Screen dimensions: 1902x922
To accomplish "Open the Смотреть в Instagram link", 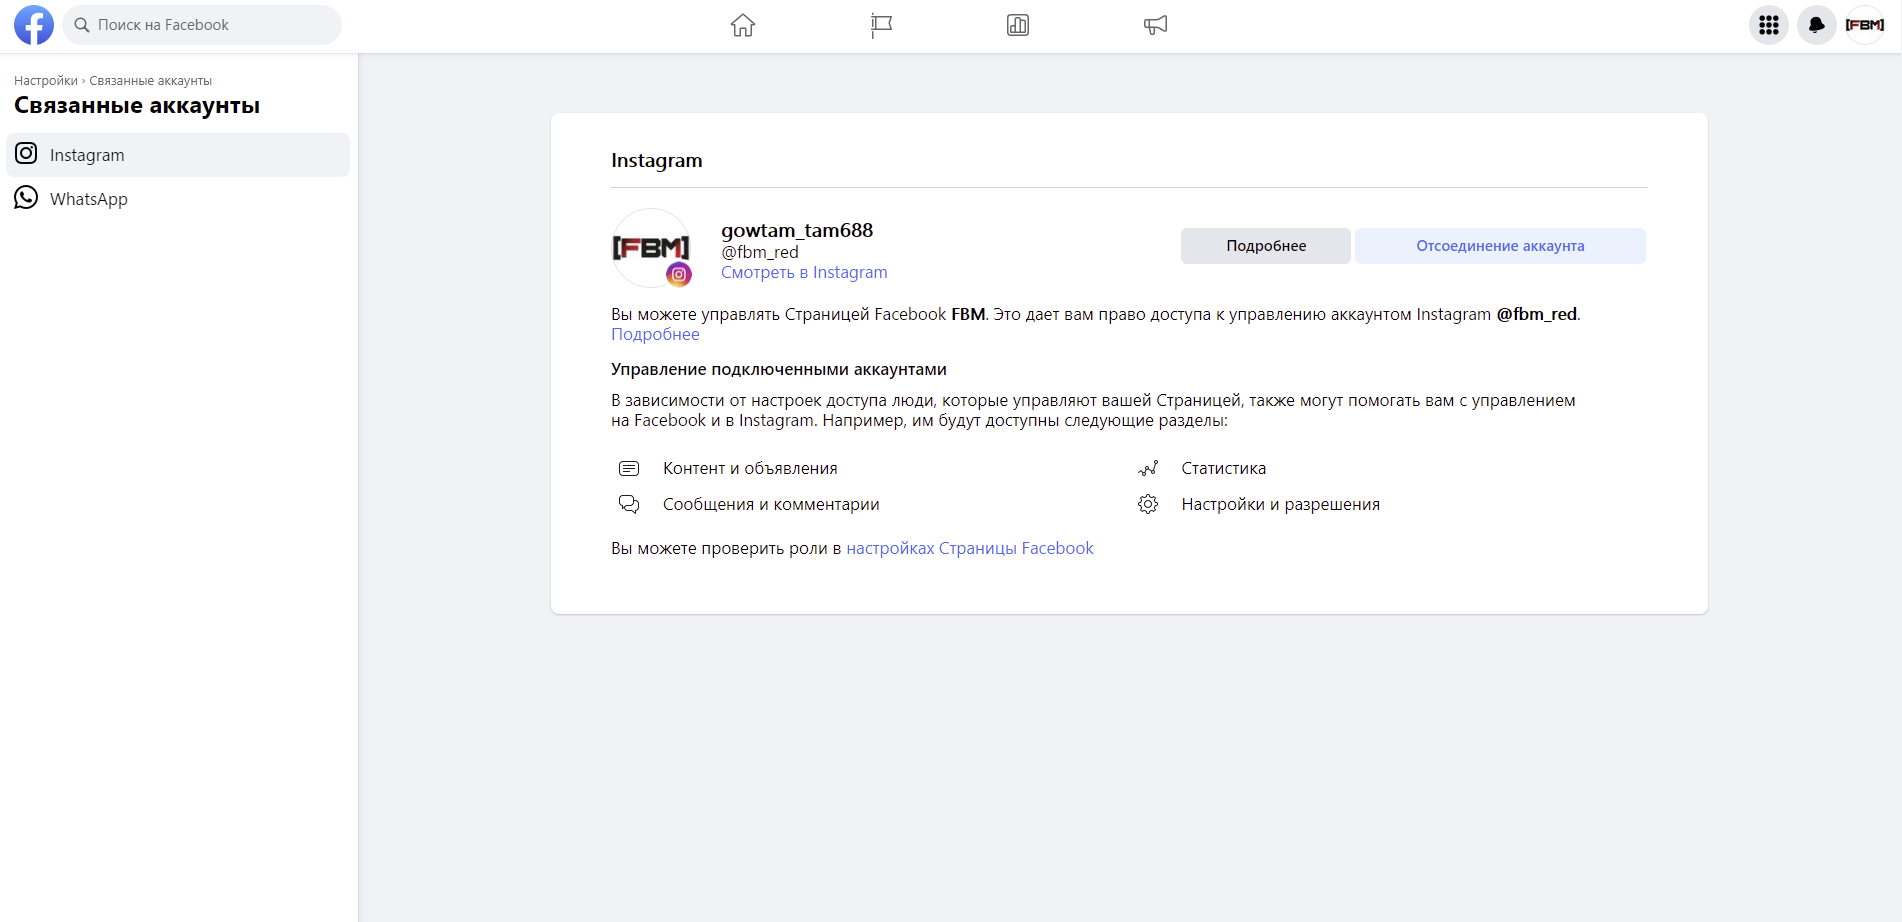I will tap(804, 272).
